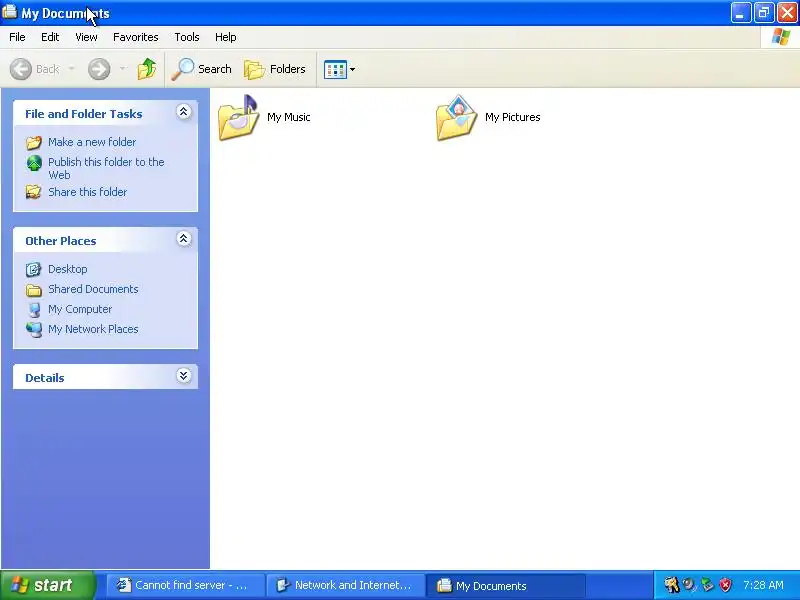Open the My Pictures folder icon
800x600 pixels.
coord(457,117)
